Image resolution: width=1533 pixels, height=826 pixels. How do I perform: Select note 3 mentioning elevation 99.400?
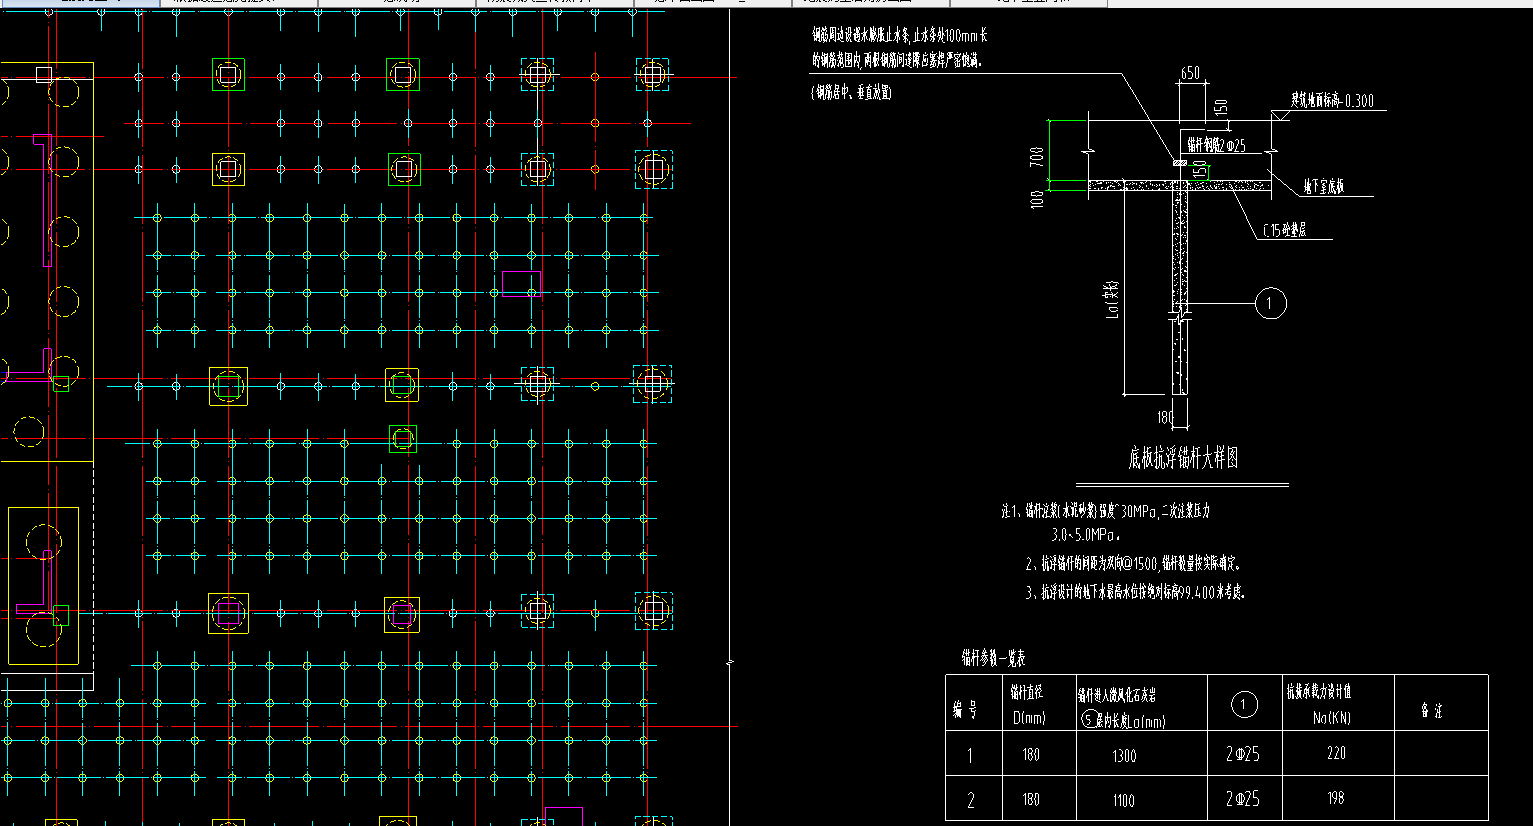click(x=1135, y=593)
